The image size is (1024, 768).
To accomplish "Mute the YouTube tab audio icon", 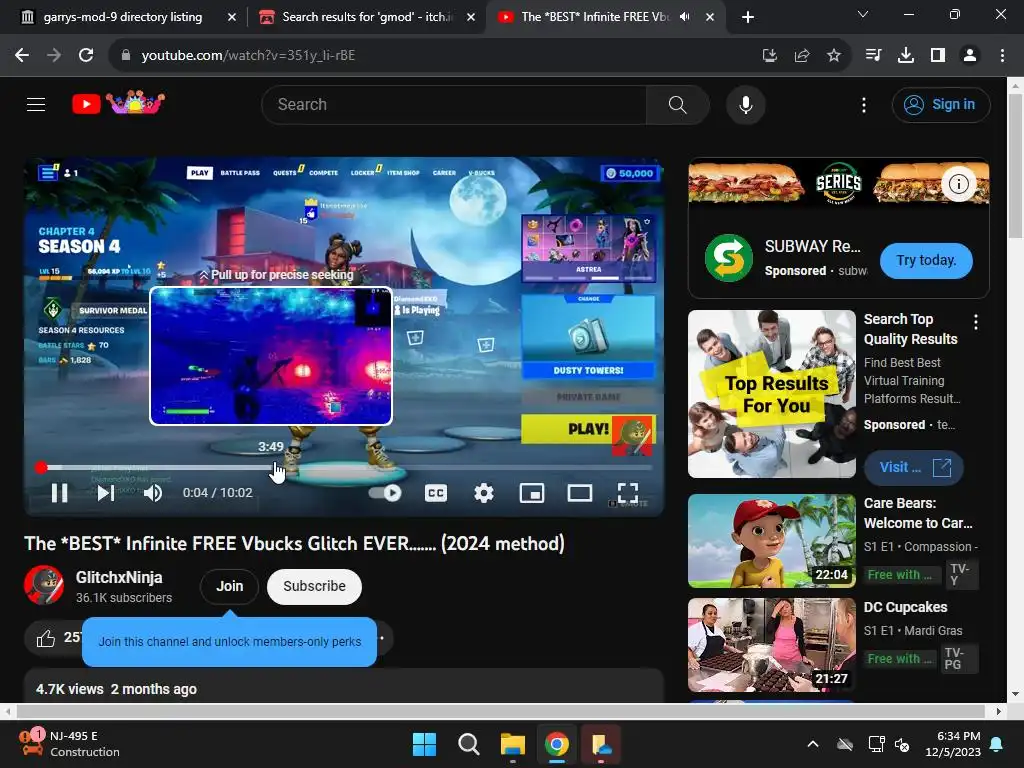I will point(684,17).
